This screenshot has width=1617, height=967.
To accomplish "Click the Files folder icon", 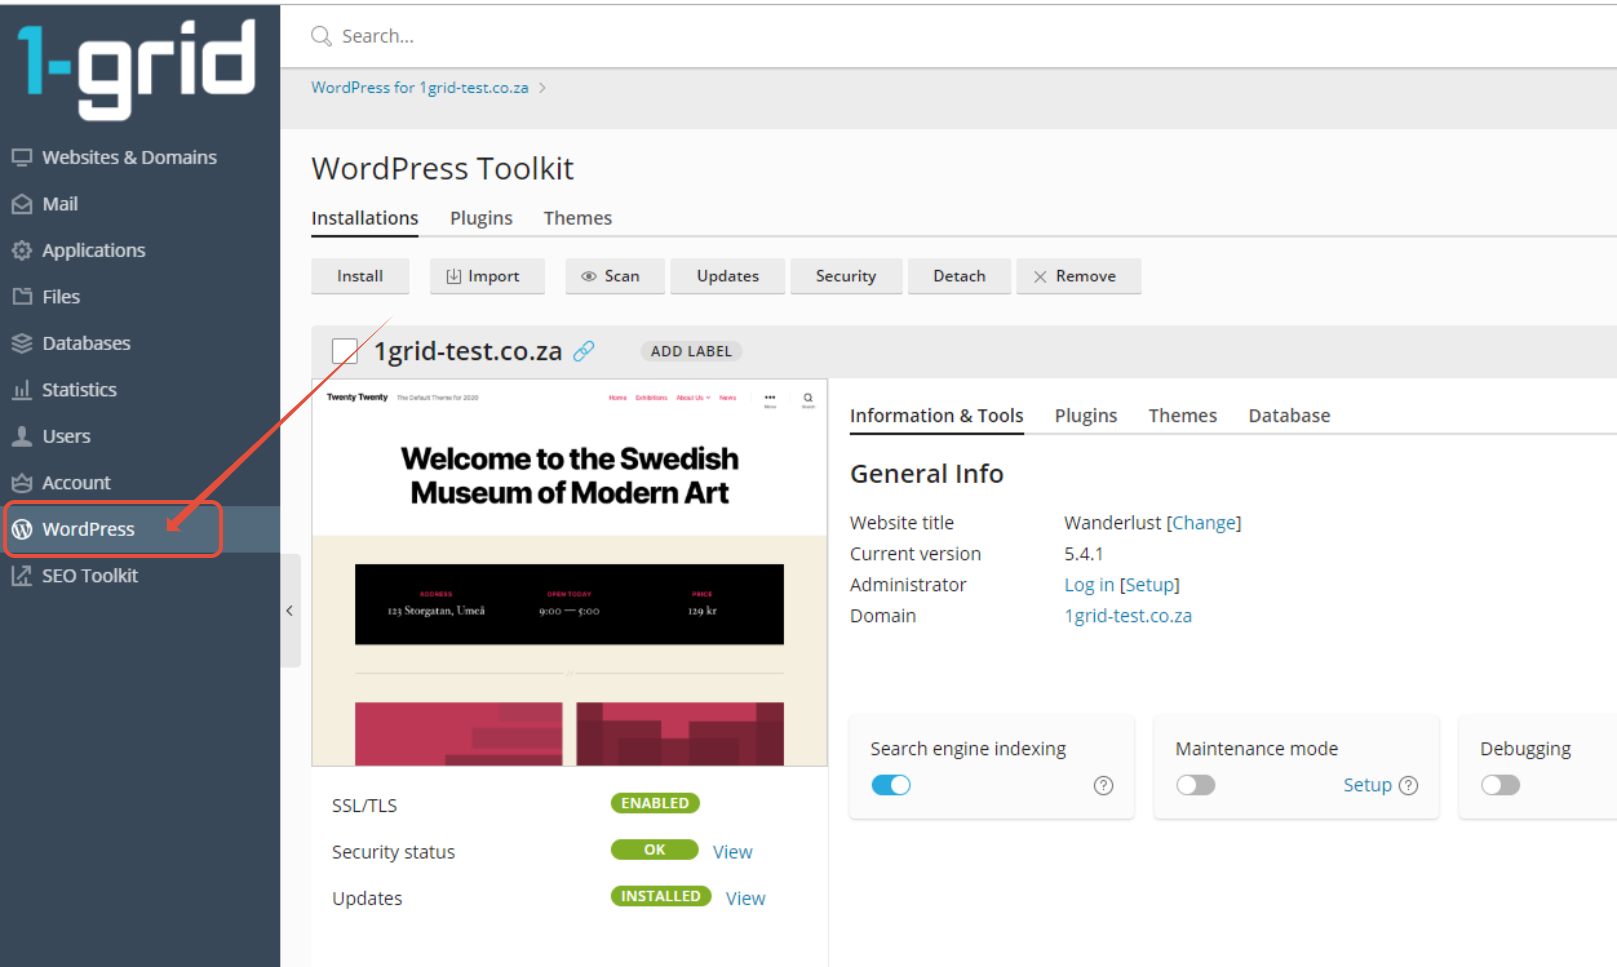I will tap(22, 296).
